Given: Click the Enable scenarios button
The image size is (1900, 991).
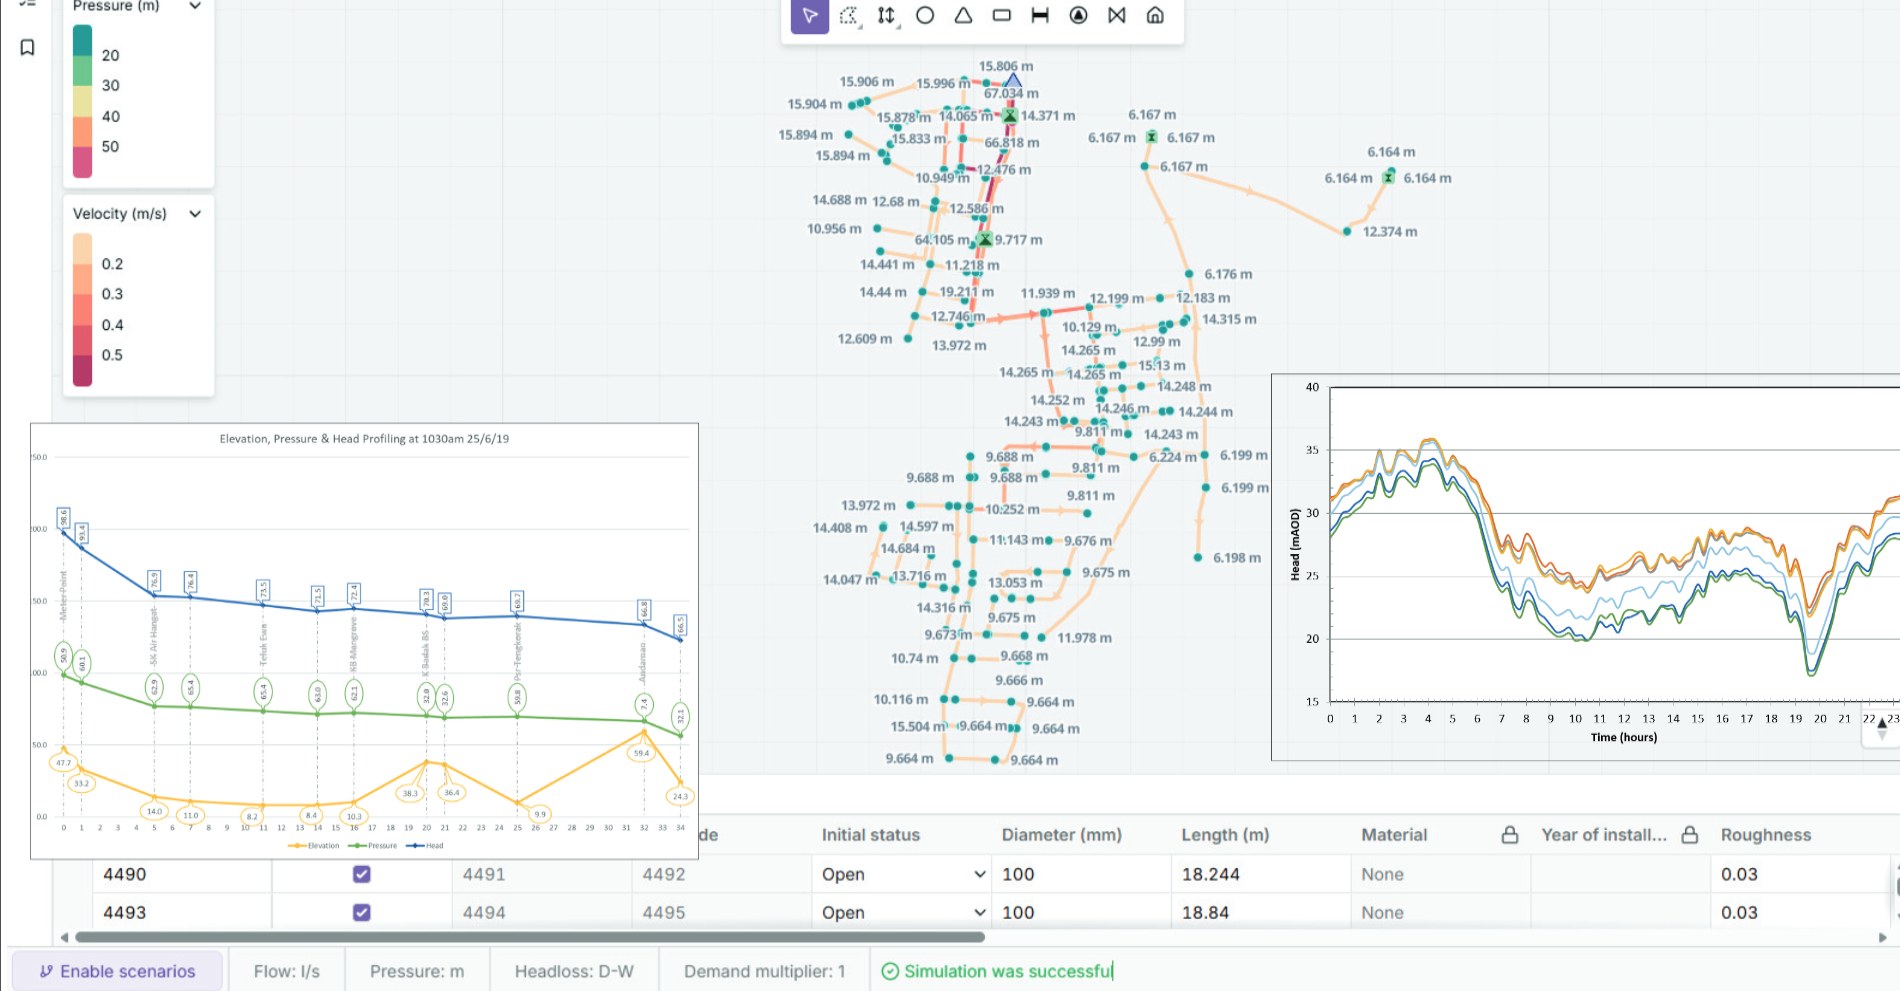Looking at the screenshot, I should click(117, 971).
